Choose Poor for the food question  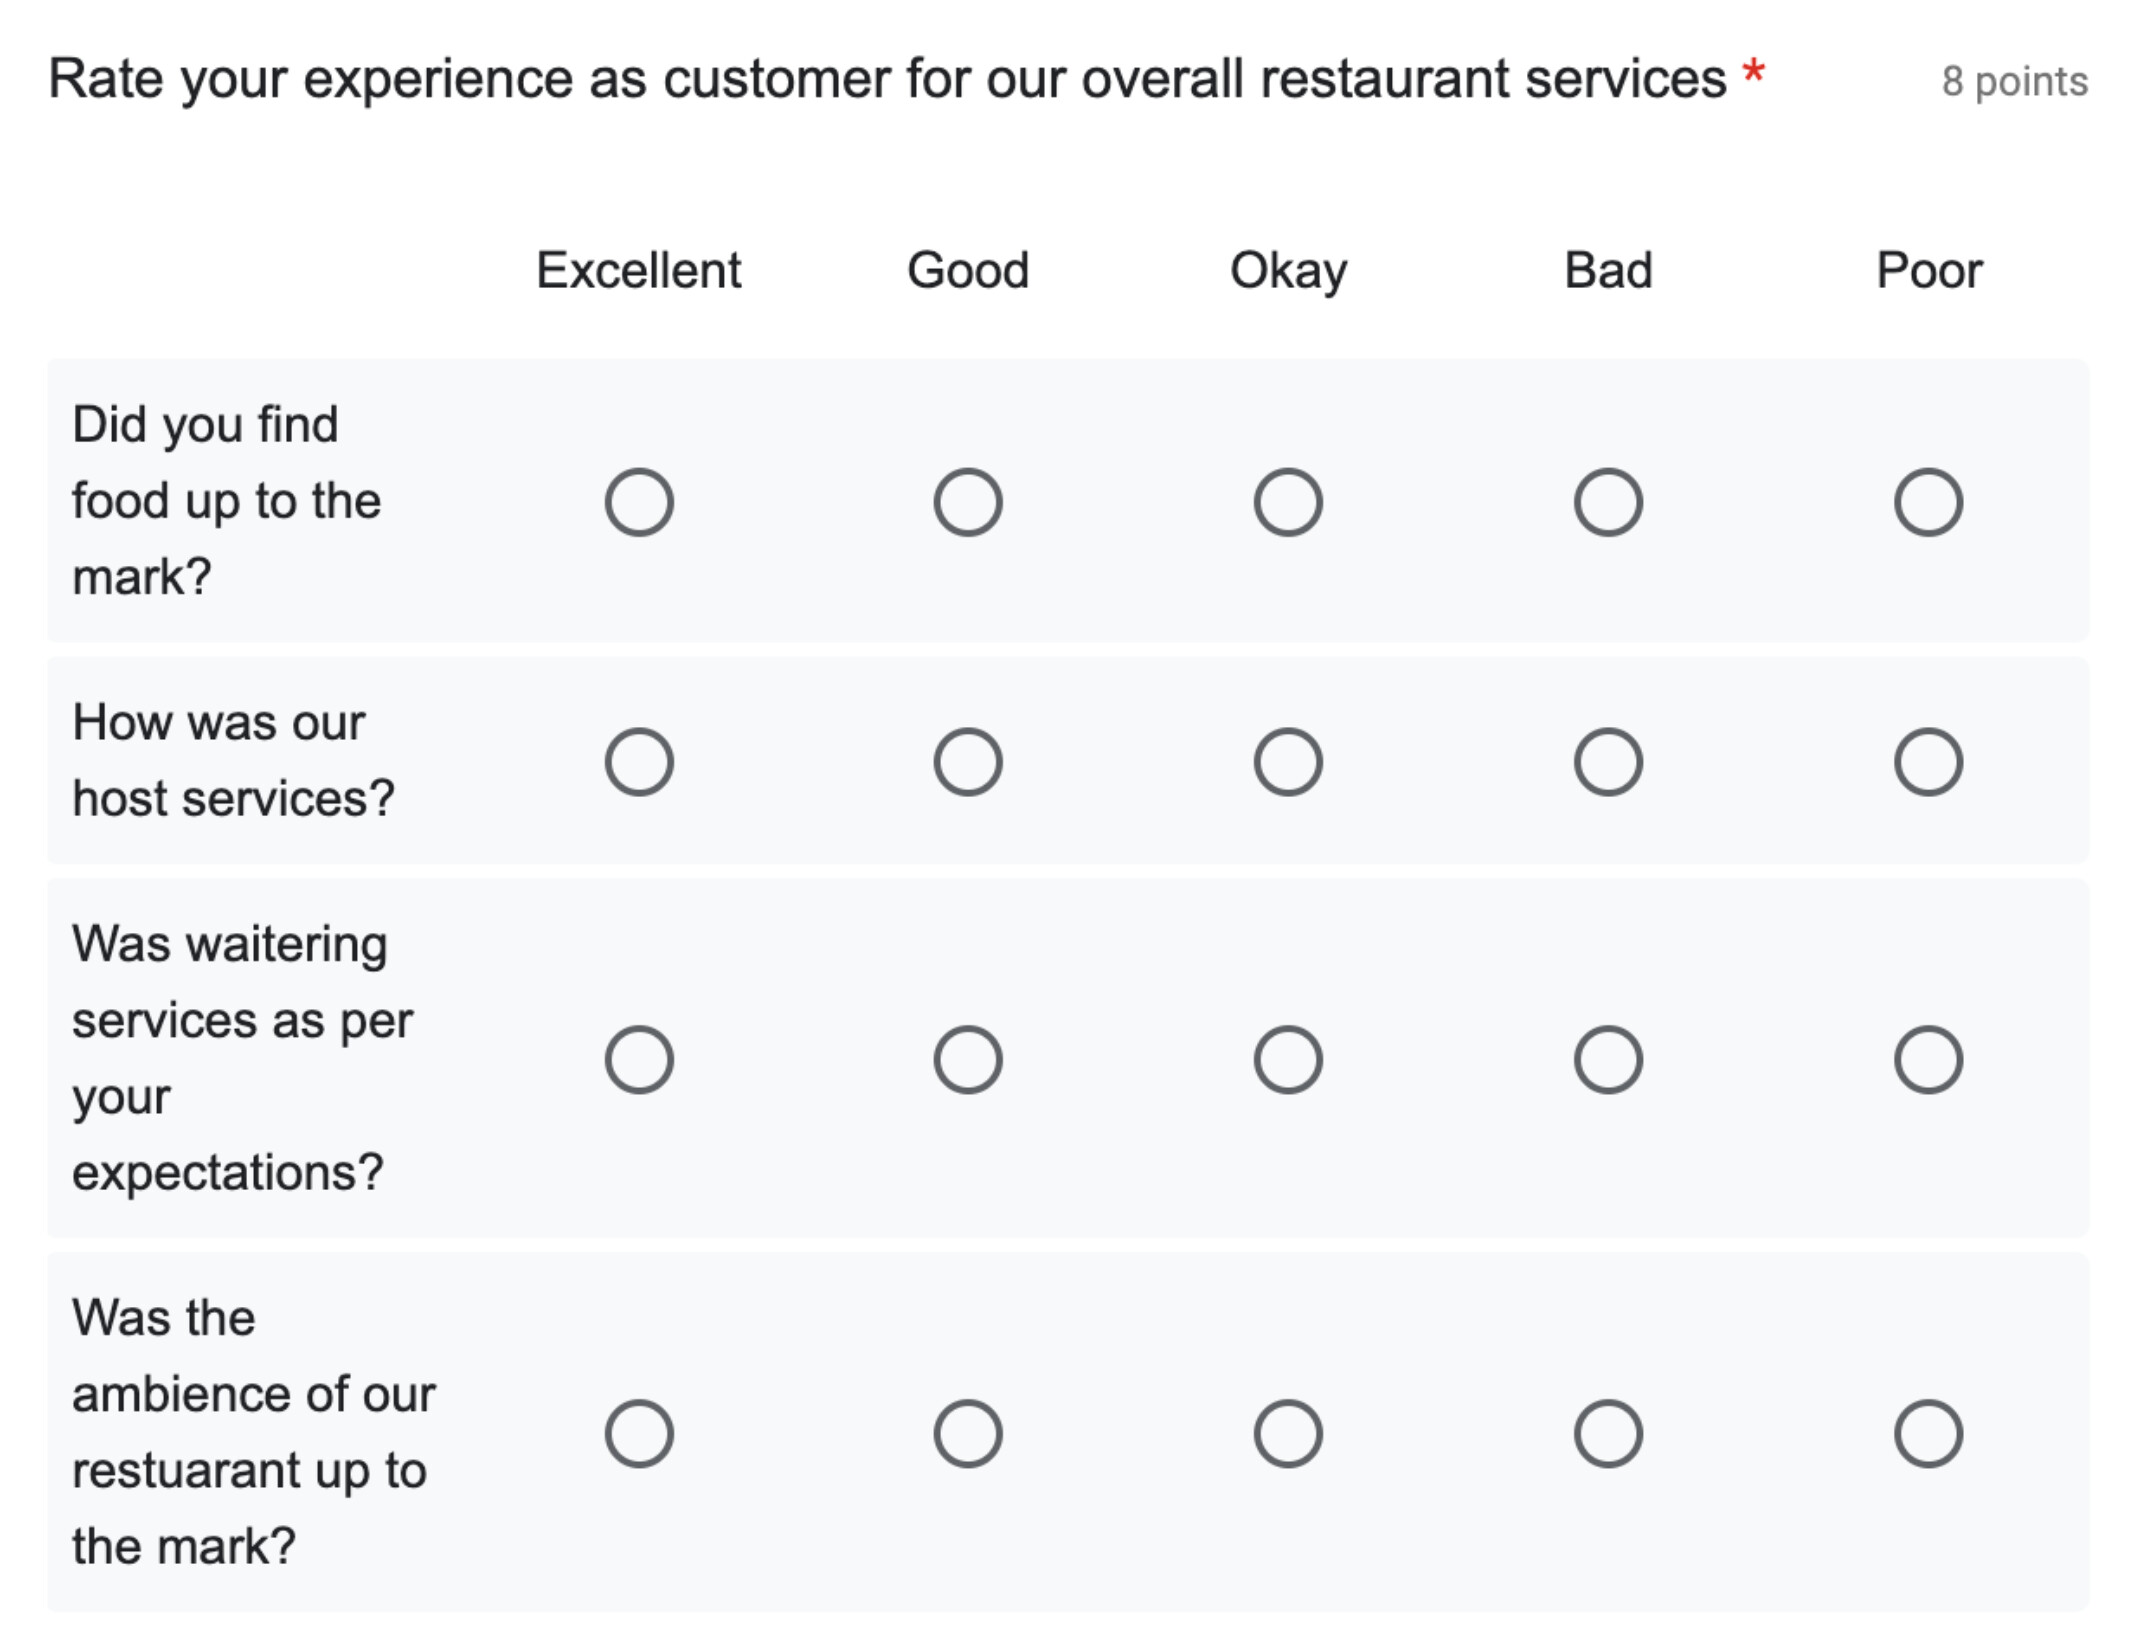1928,502
